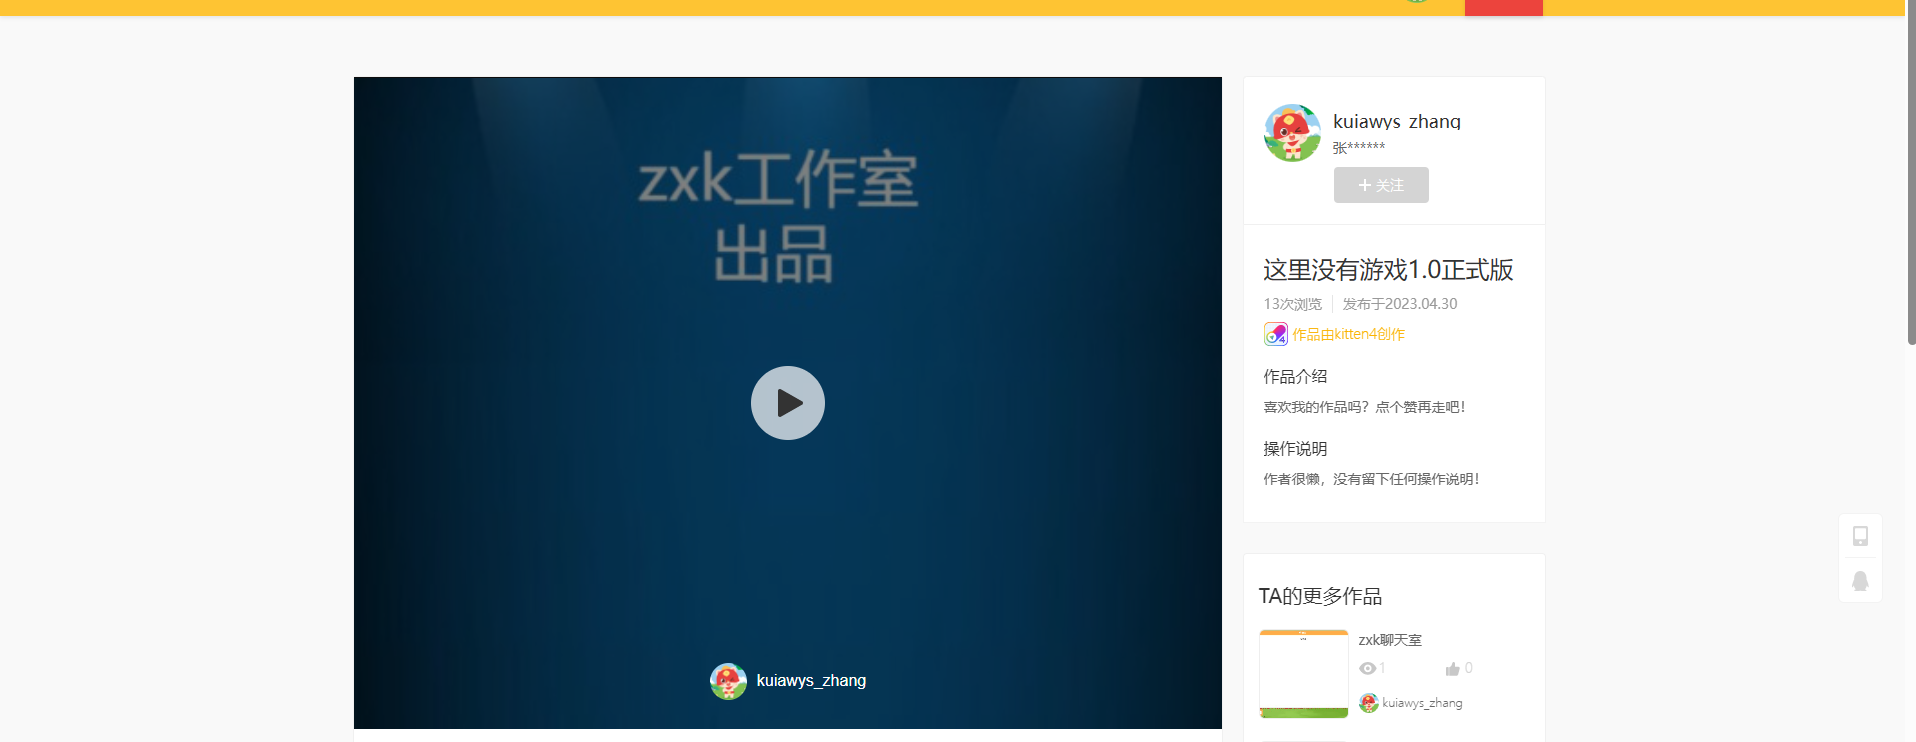Click the red button in top yellow bar
Screen dimensions: 1916x742
(x=1504, y=8)
